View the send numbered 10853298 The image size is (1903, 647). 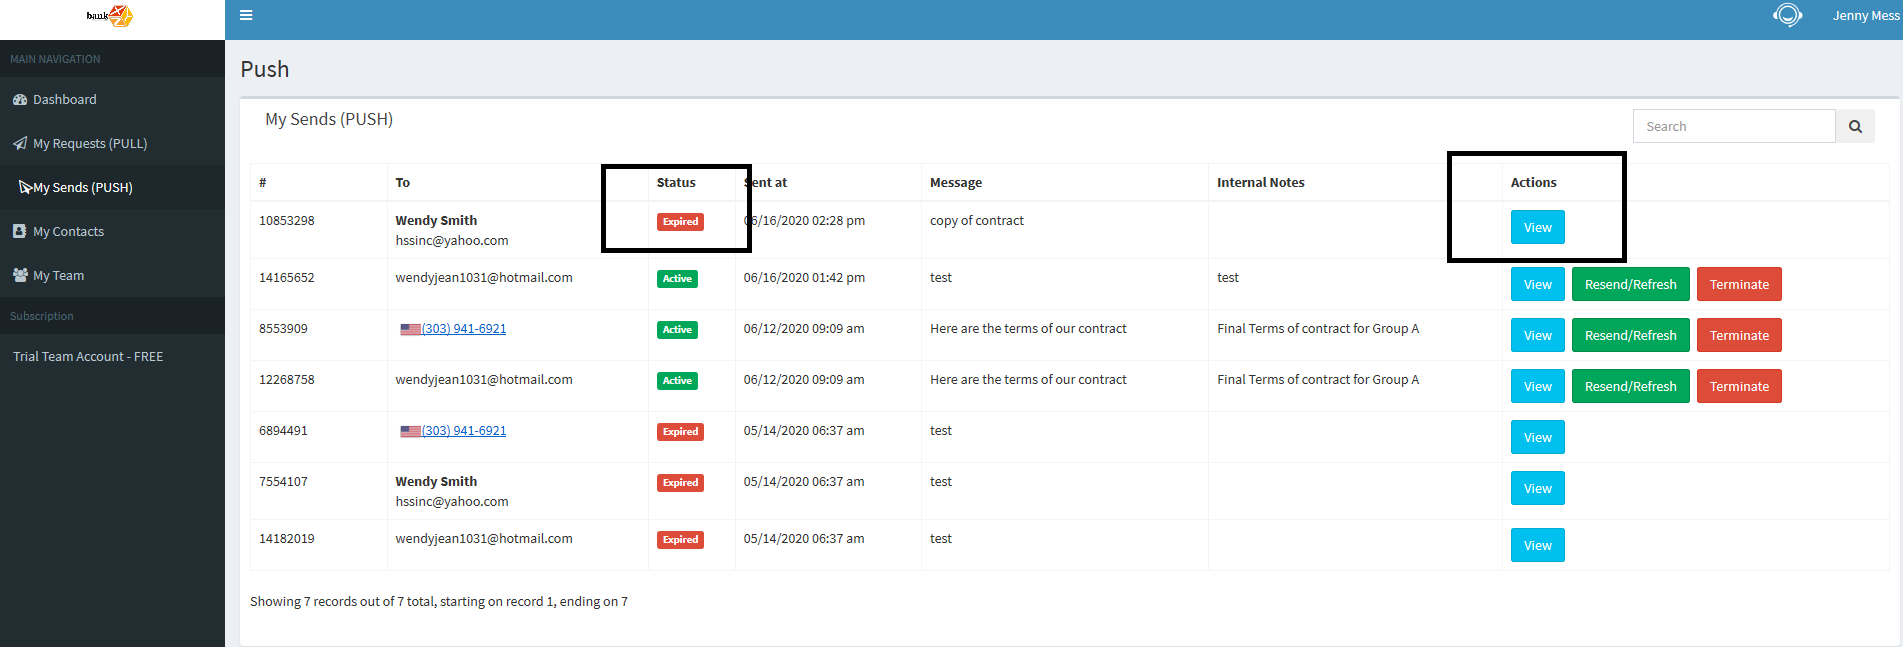coord(1537,227)
